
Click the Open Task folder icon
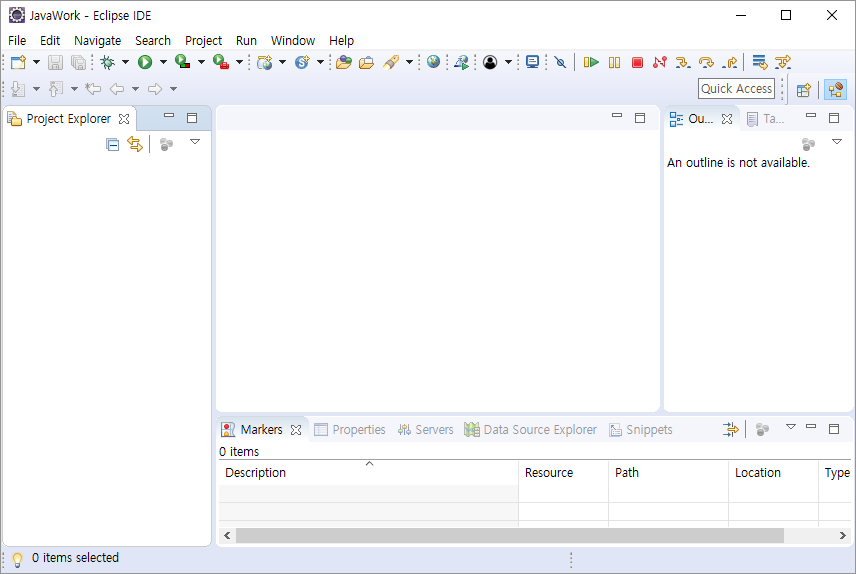coord(366,62)
